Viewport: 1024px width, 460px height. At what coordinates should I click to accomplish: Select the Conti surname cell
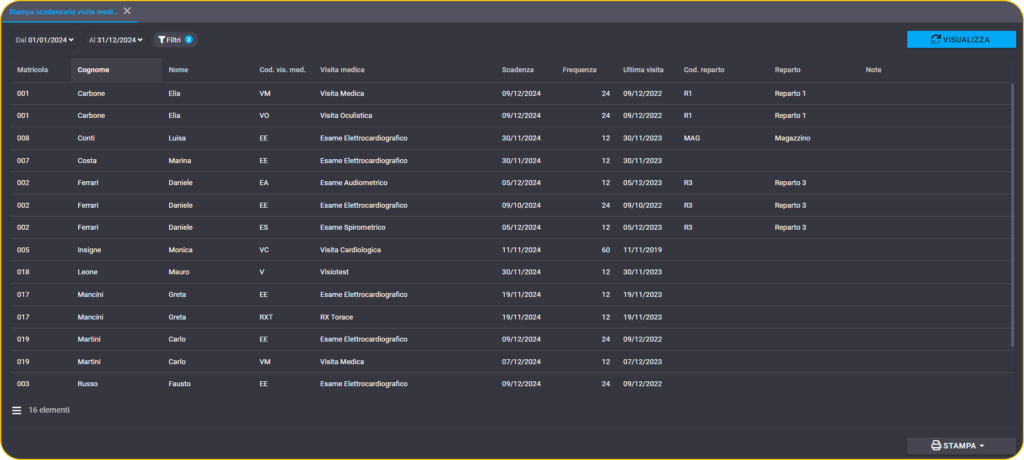tap(87, 138)
